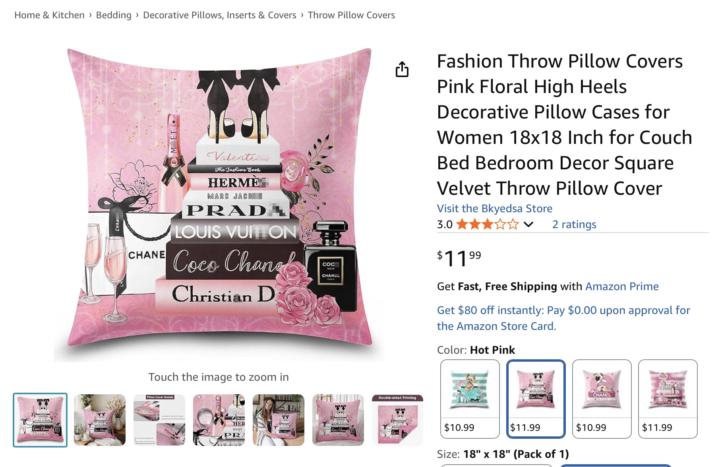Select the first pillow thumbnail image
This screenshot has height=467, width=720.
(x=40, y=420)
